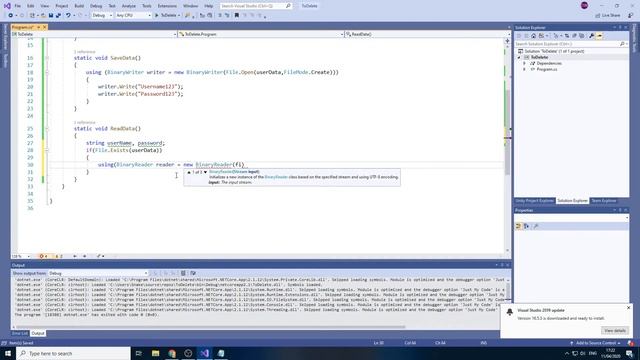The height and width of the screenshot is (360, 640).
Task: Click the Undo toolbar icon
Action: (x=68, y=16)
